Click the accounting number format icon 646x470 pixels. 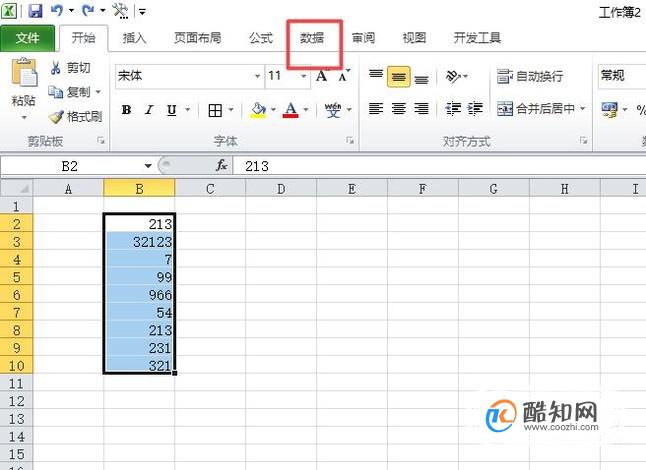coord(609,110)
